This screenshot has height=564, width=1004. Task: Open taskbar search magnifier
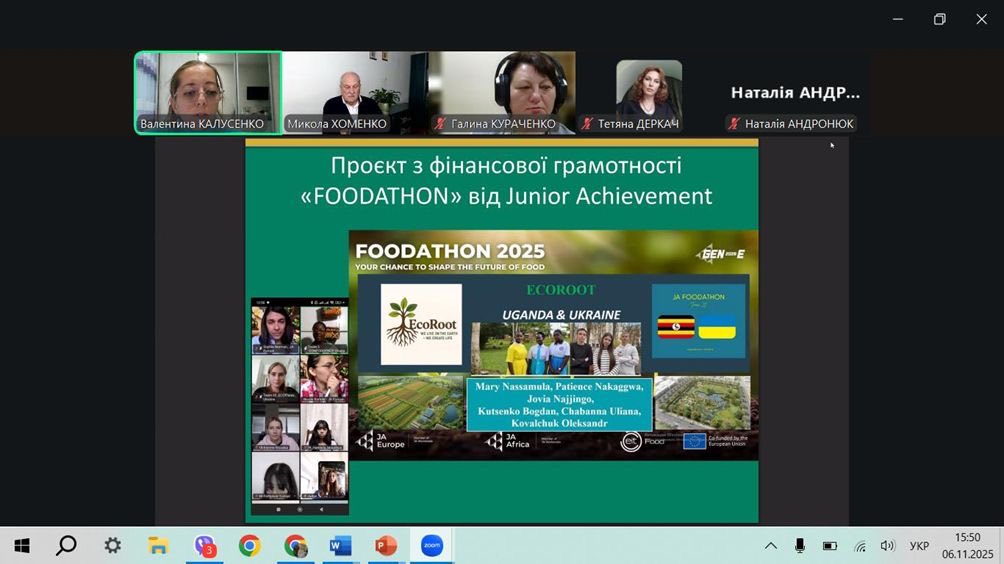click(x=67, y=546)
